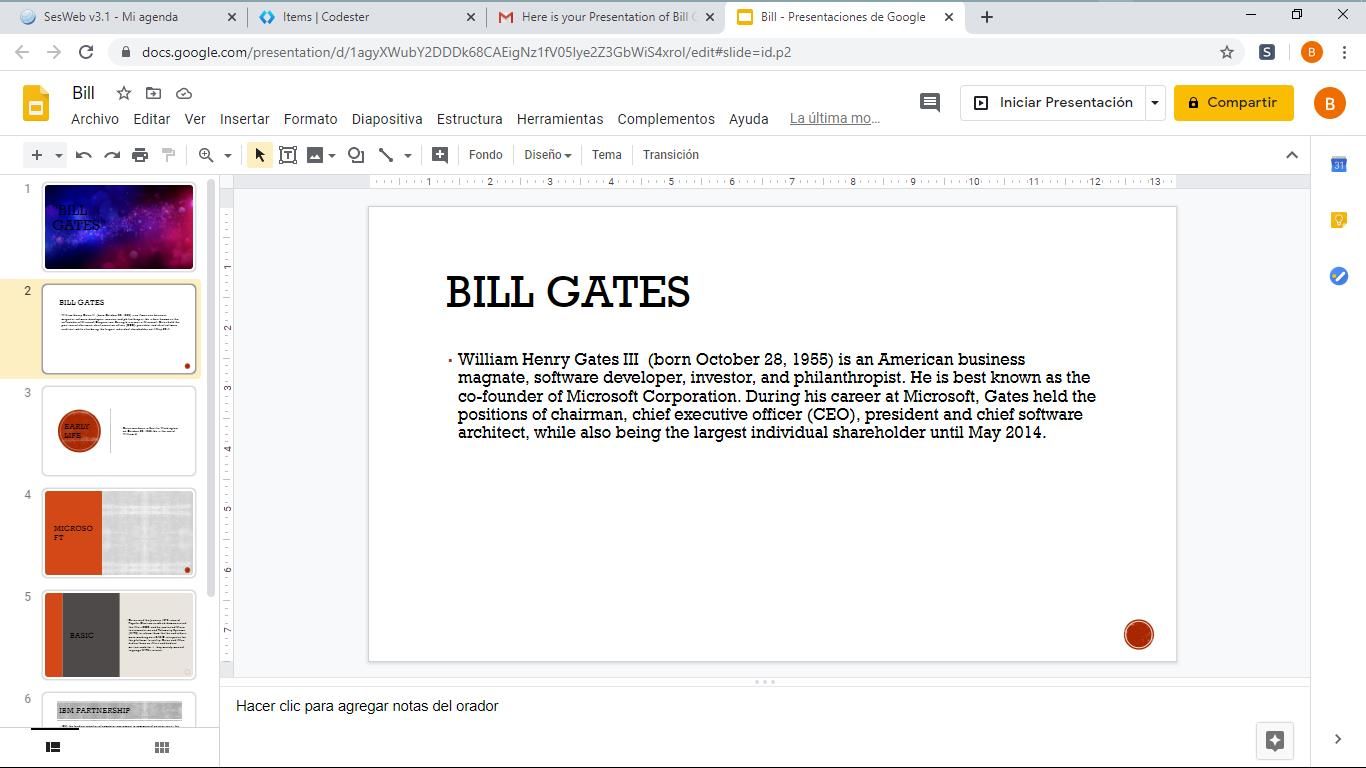This screenshot has height=768, width=1366.
Task: Move presentation to folder icon
Action: pos(154,93)
